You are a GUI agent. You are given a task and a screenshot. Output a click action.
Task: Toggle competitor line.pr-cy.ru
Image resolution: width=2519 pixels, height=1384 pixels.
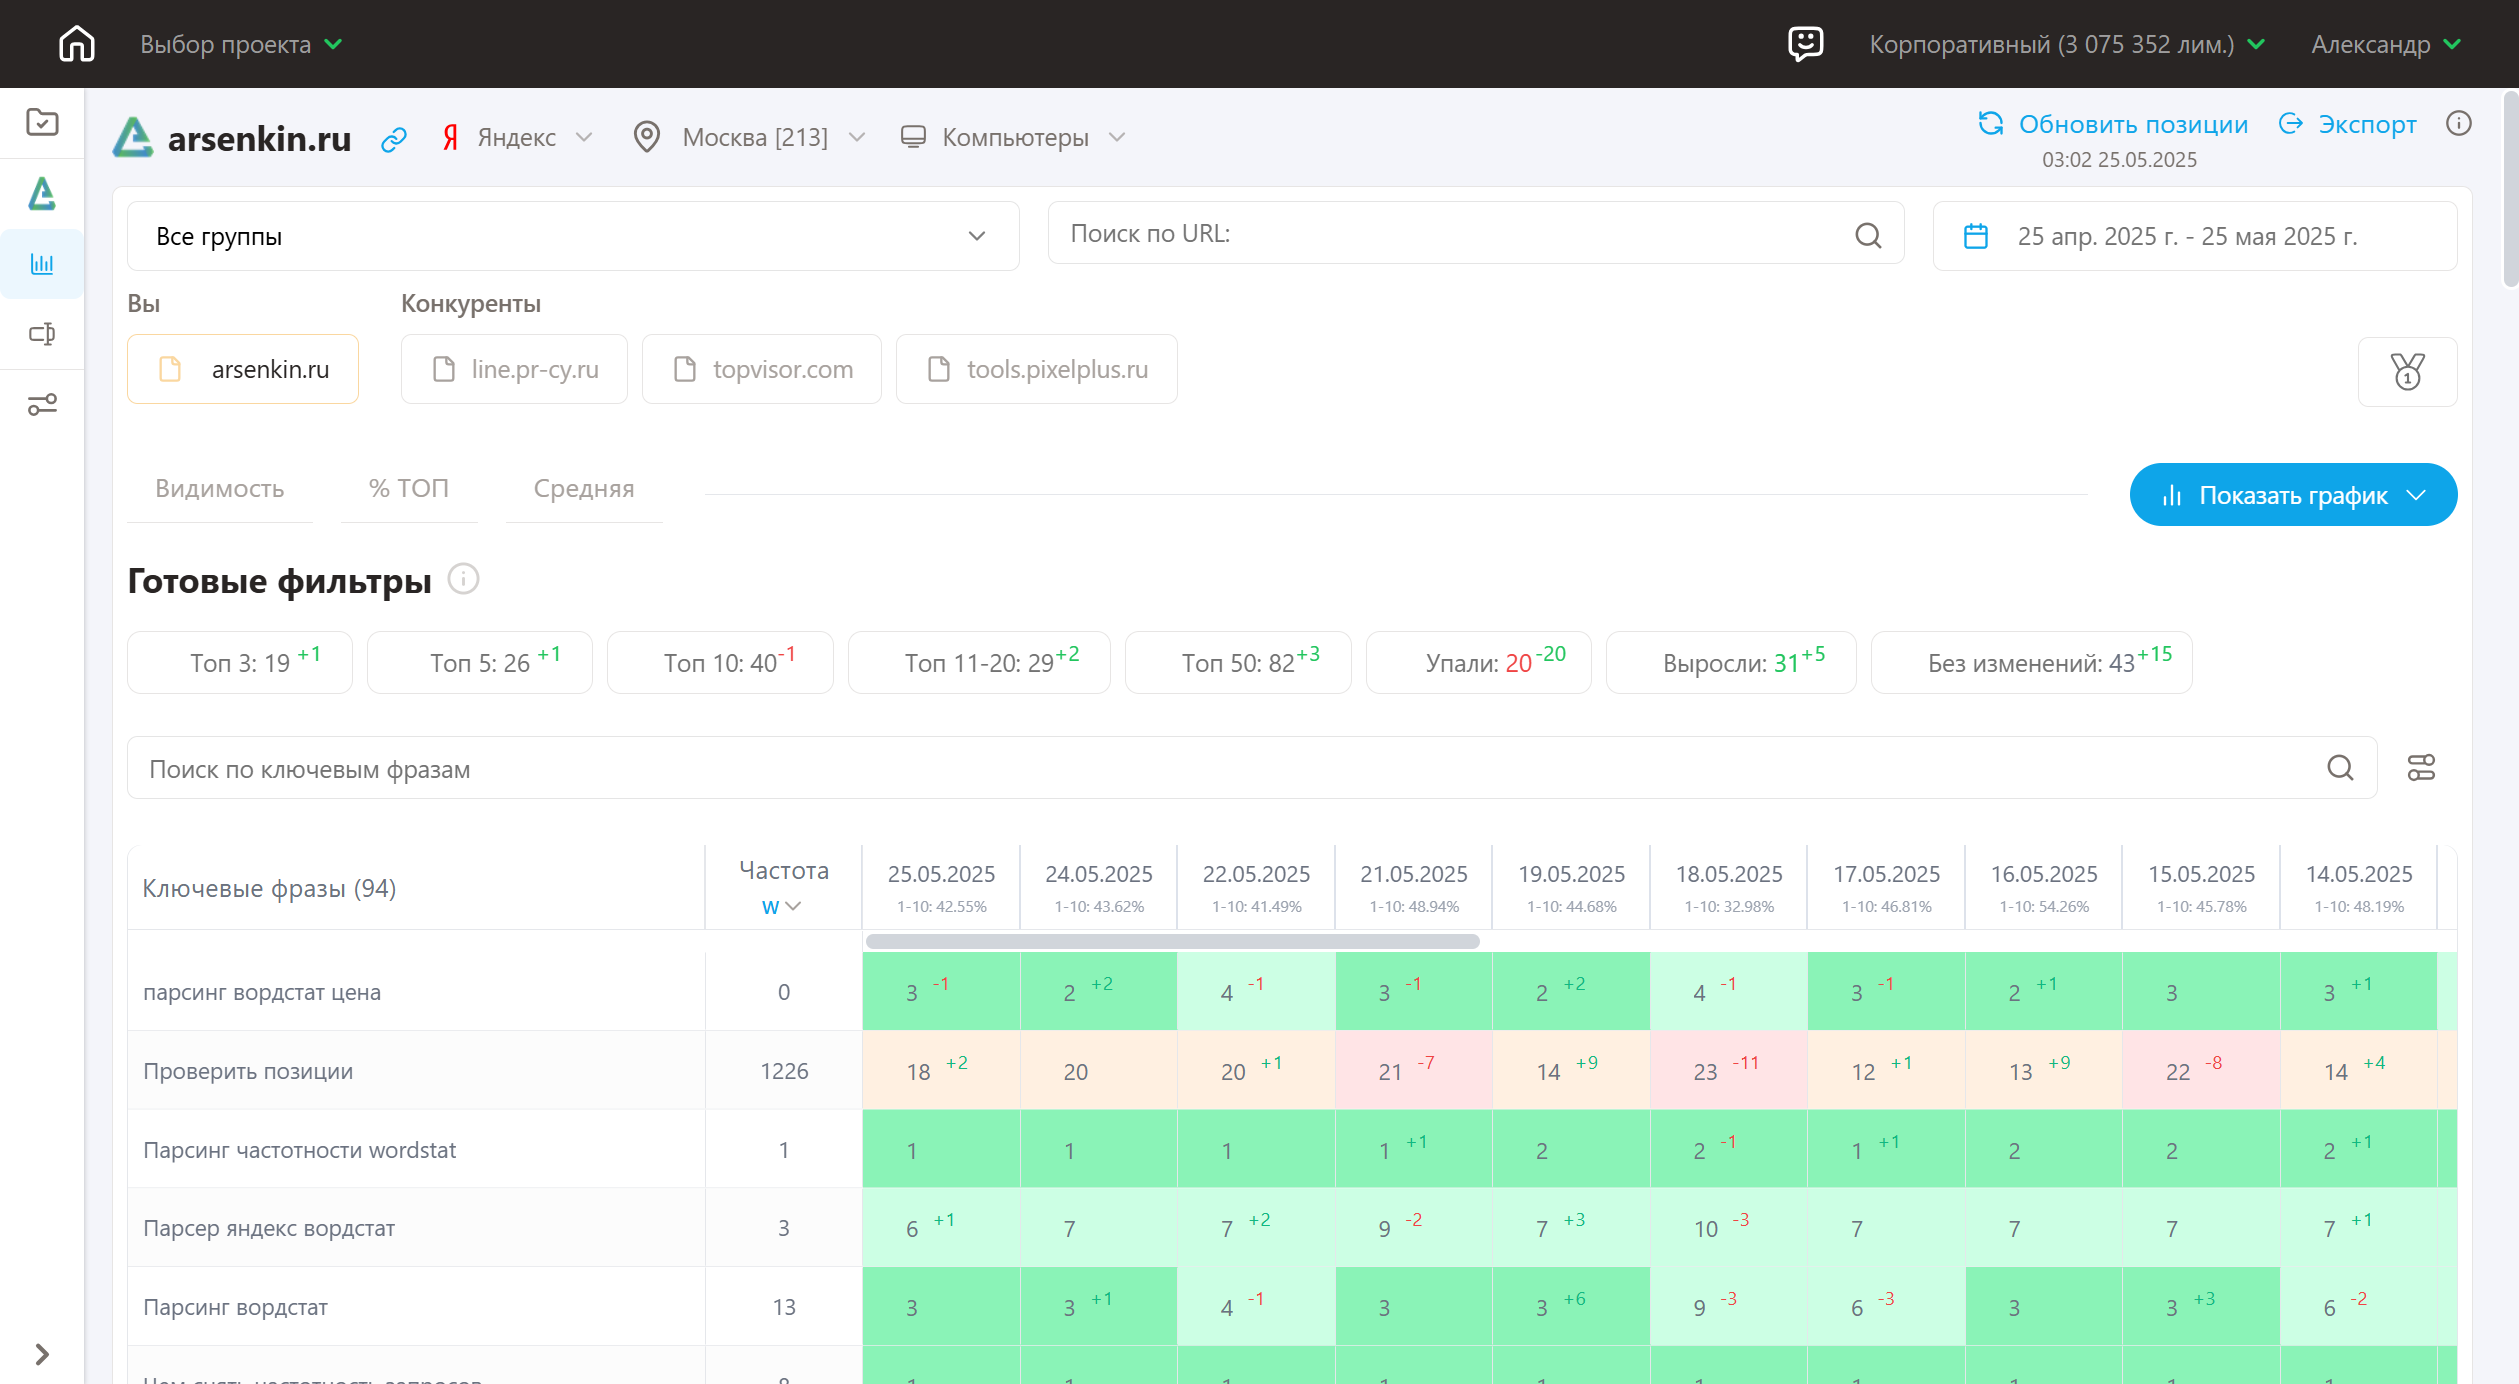click(514, 369)
